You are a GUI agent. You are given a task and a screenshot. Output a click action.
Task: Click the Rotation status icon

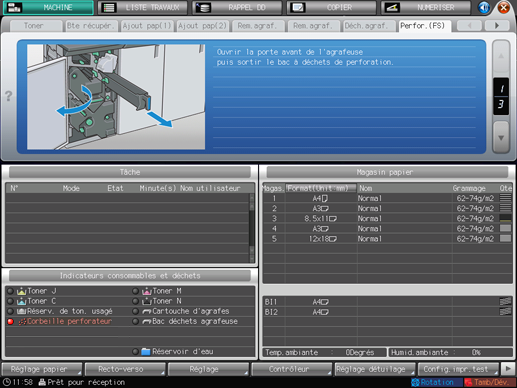click(415, 382)
